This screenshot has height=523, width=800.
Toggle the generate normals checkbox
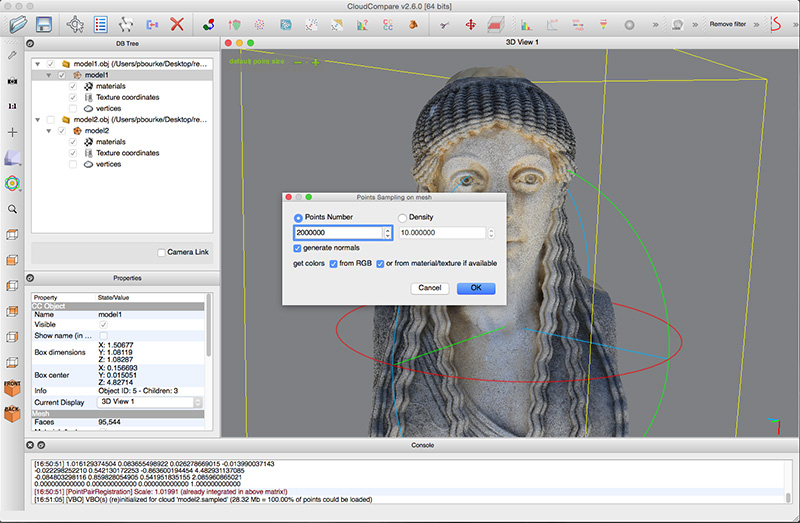tap(297, 248)
